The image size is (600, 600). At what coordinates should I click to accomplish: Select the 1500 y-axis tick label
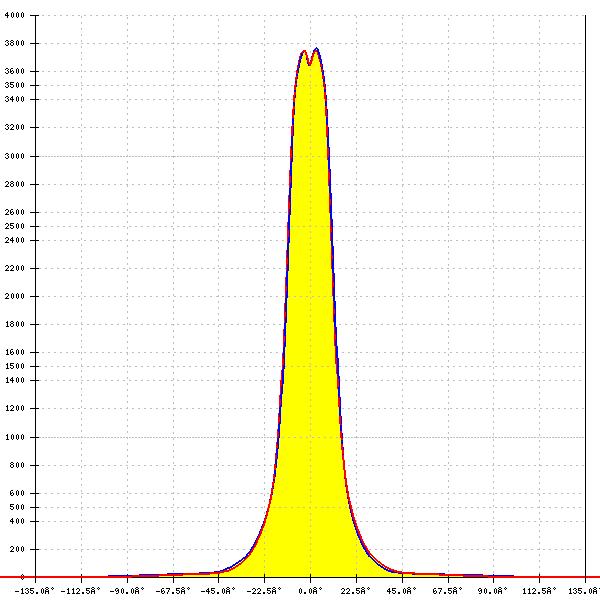[x=15, y=366]
